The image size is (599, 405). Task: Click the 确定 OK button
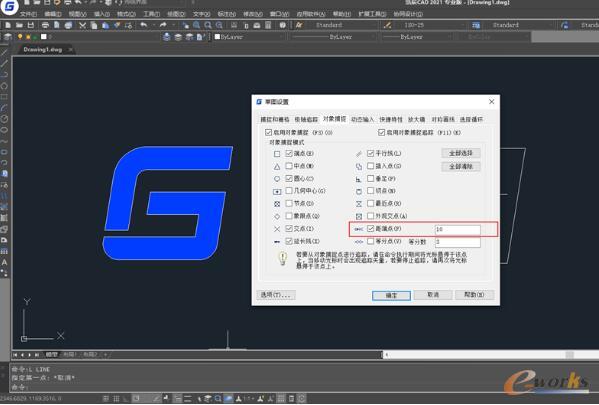point(391,295)
